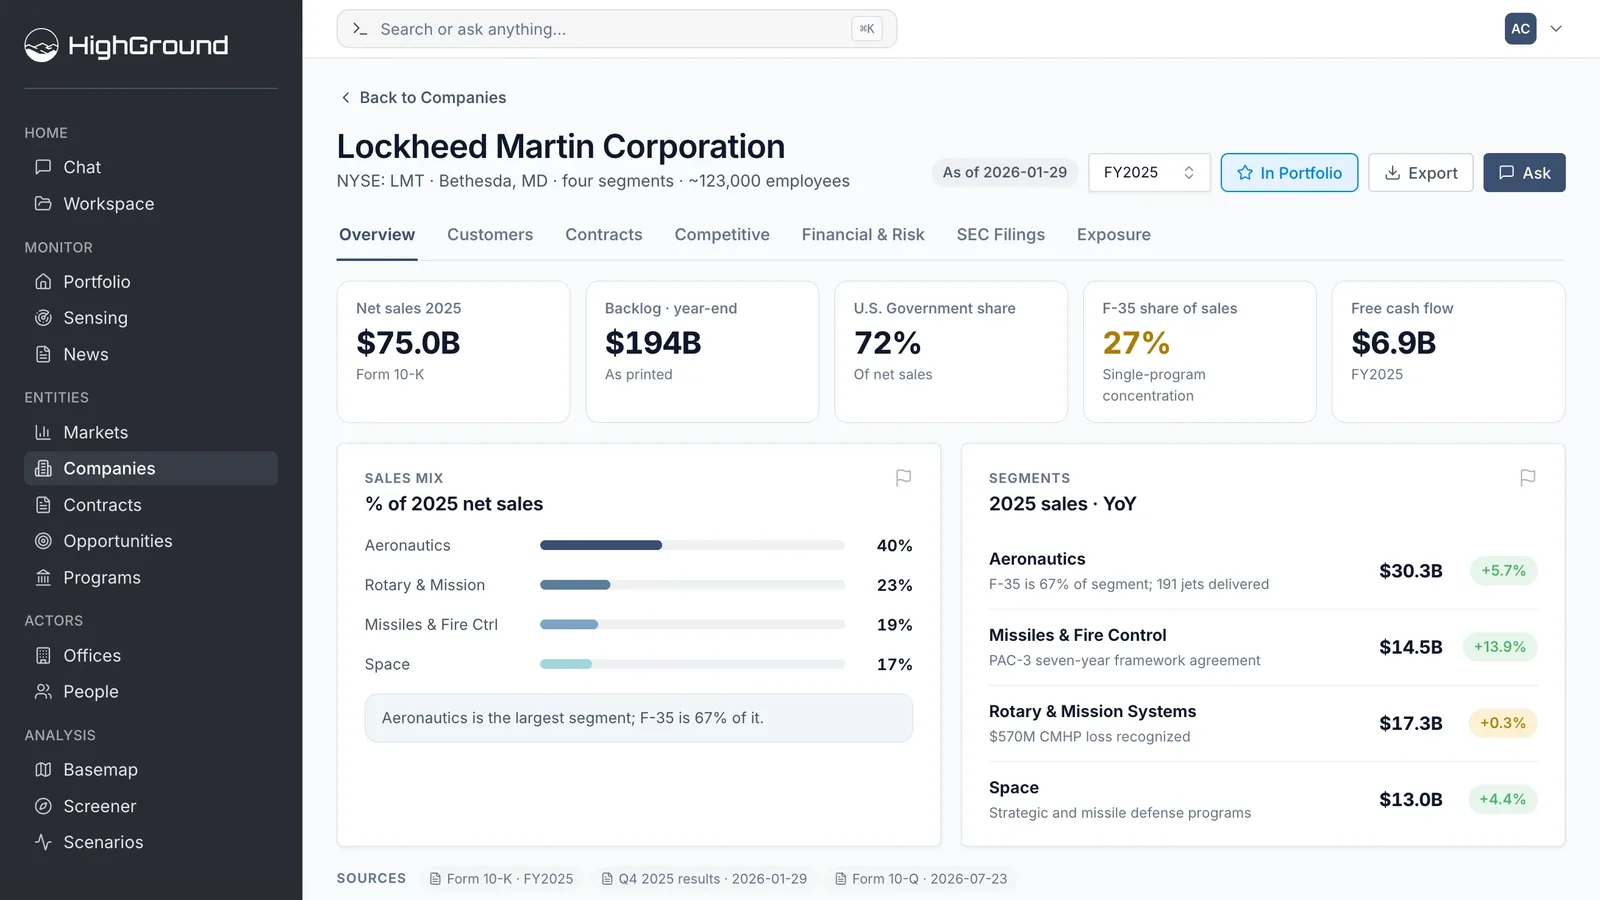The width and height of the screenshot is (1600, 900).
Task: Select the Missiles & Fire Control segment row
Action: [x=1263, y=647]
